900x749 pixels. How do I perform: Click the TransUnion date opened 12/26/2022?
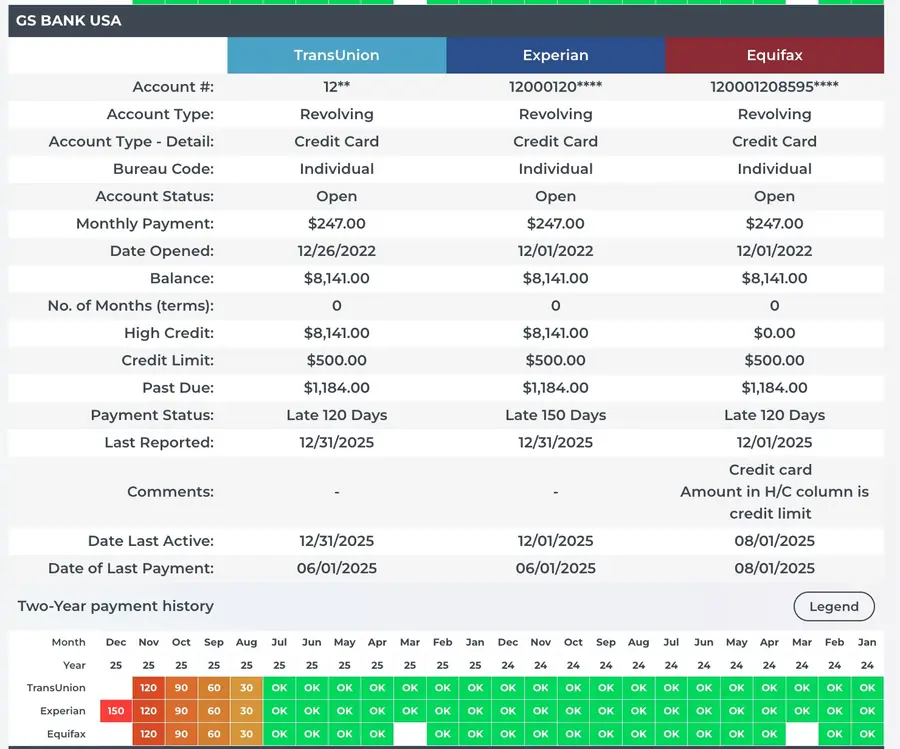pos(336,251)
